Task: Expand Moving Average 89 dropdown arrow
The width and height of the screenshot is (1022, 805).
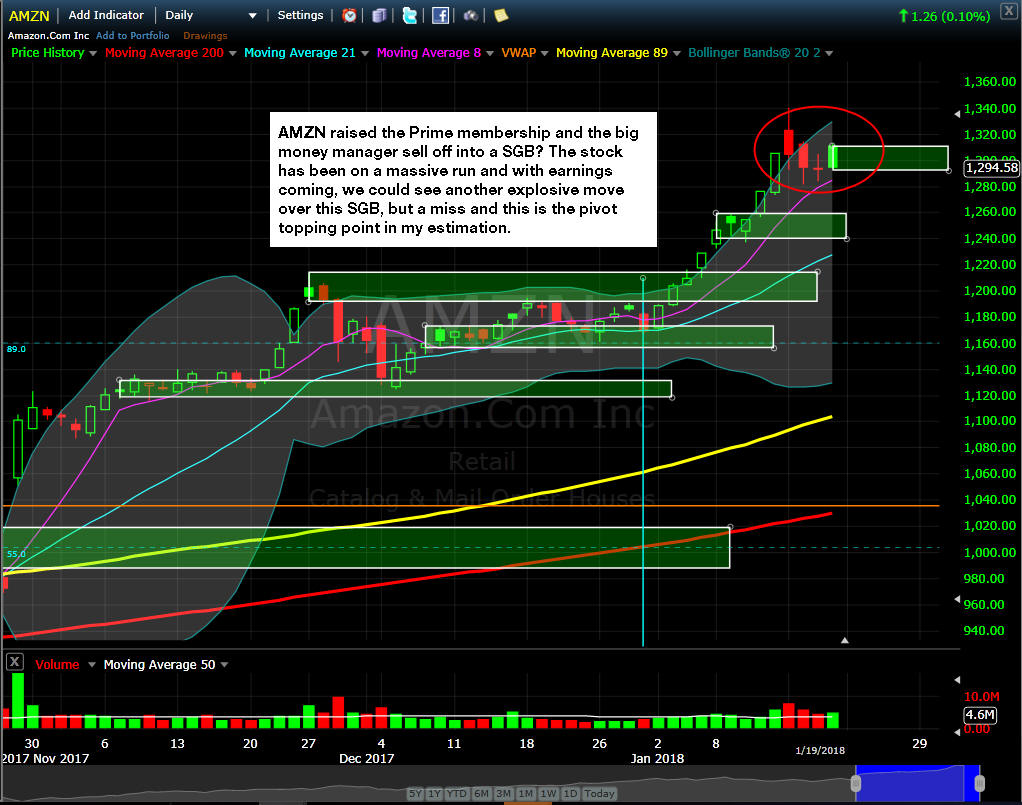Action: [x=677, y=53]
